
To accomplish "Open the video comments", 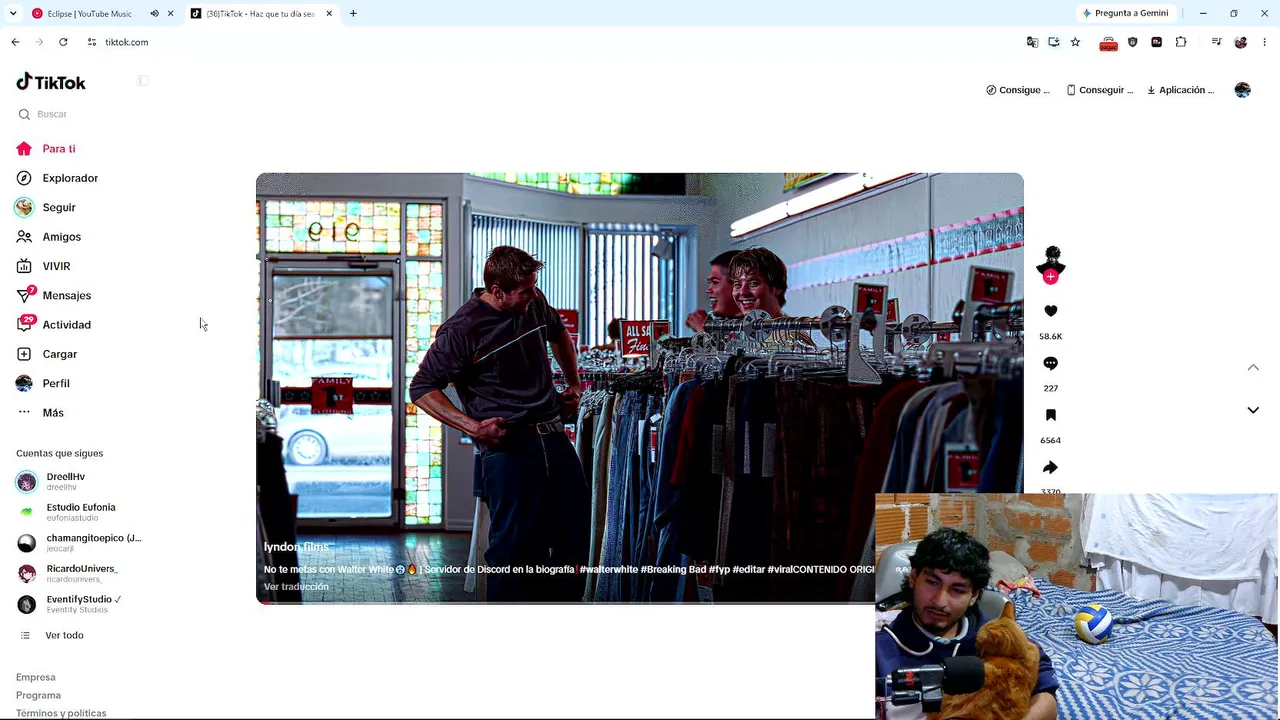I will pyautogui.click(x=1050, y=363).
